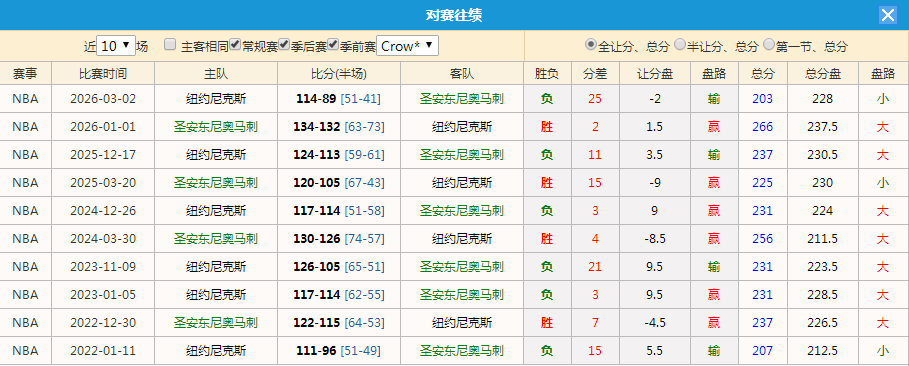Image resolution: width=909 pixels, height=366 pixels.
Task: Open the 124-113 score on 2025-12-17
Action: [316, 155]
